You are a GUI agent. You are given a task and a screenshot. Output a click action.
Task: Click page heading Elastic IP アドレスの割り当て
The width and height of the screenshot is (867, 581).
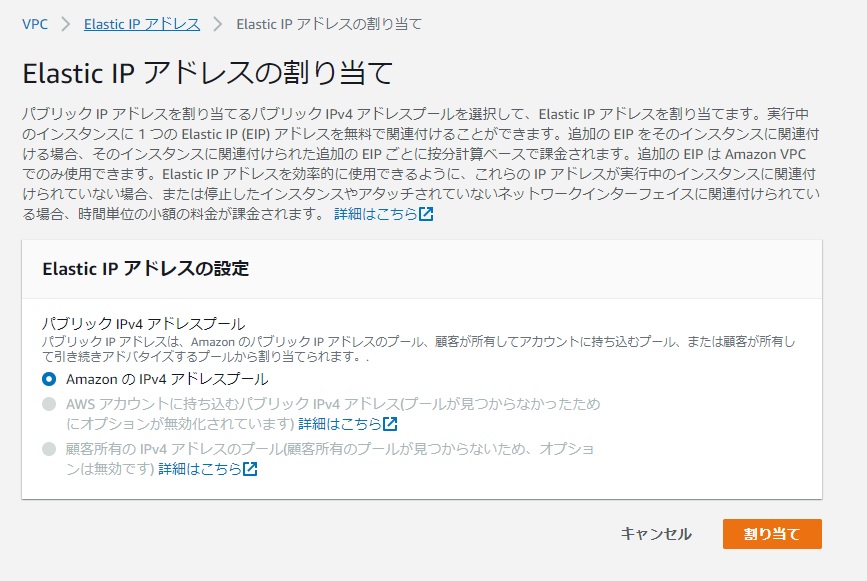tap(208, 73)
